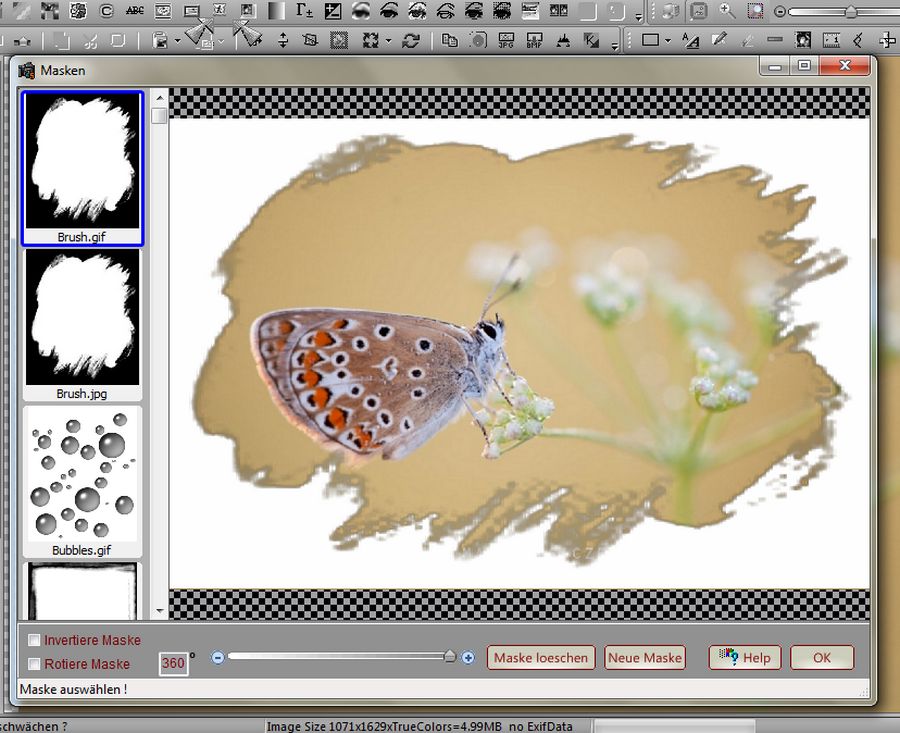This screenshot has width=900, height=733.
Task: Click the strikethrough ABC text icon
Action: 134,11
